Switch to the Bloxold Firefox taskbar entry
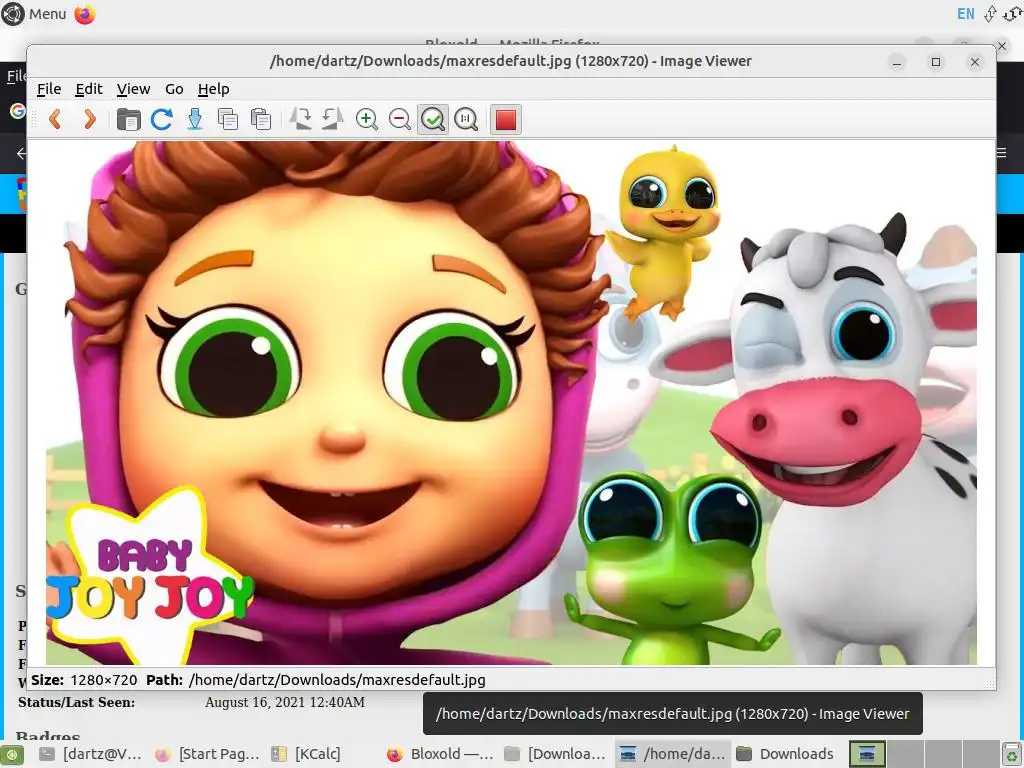Viewport: 1024px width, 768px height. (440, 754)
